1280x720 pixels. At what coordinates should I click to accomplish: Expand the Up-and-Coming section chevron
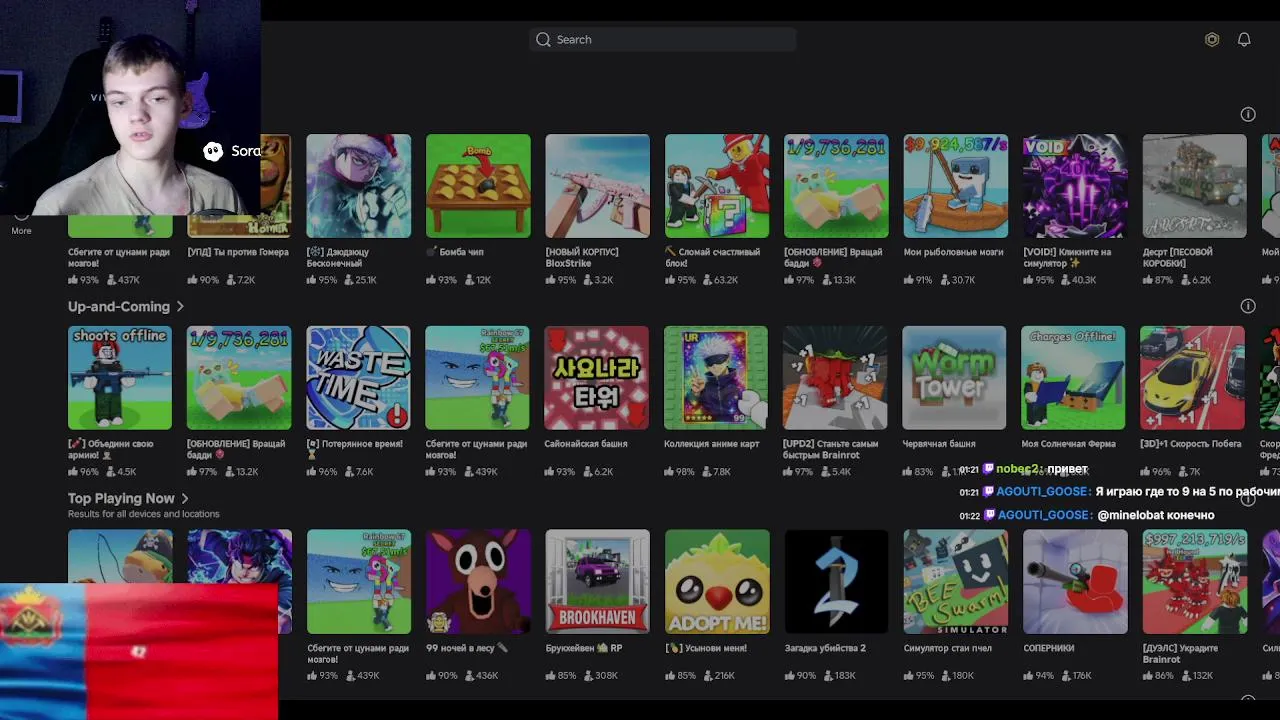tap(180, 306)
